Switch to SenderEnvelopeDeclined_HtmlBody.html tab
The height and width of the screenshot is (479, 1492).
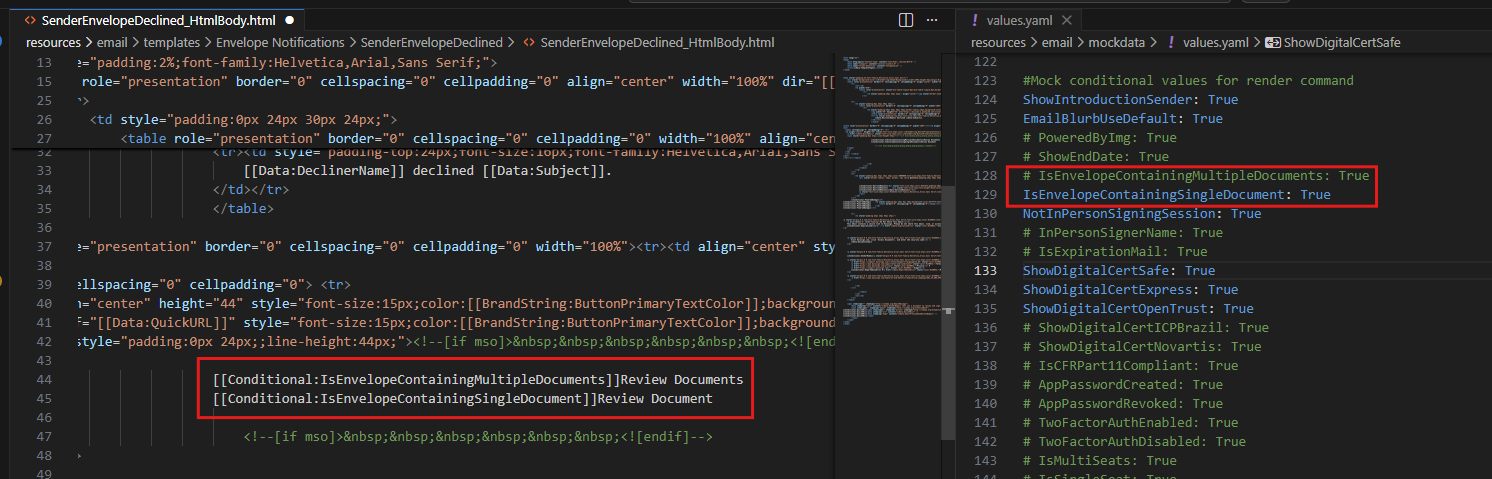[x=157, y=20]
